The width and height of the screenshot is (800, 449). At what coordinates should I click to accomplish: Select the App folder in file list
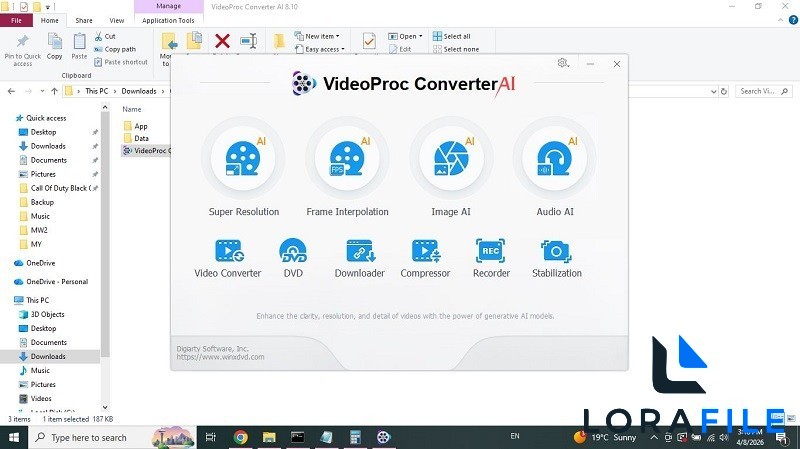141,126
